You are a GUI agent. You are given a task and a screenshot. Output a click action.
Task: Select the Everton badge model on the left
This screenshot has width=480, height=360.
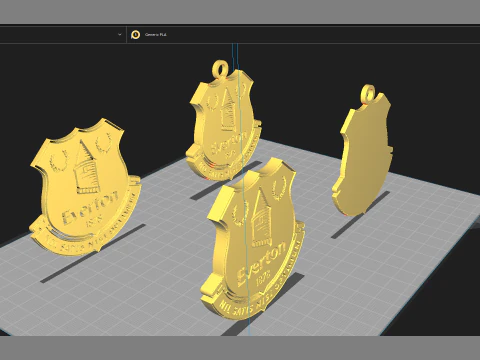(x=85, y=187)
